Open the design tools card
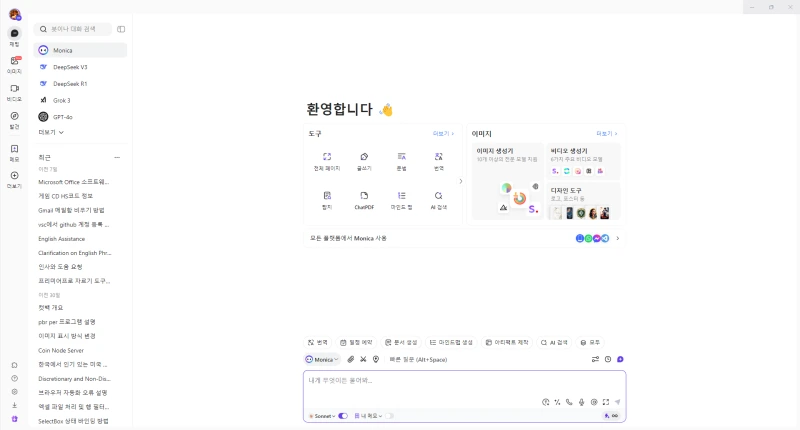 pos(583,201)
